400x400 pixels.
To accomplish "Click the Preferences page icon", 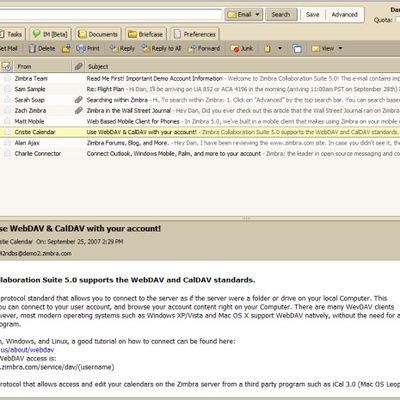I will pos(177,34).
